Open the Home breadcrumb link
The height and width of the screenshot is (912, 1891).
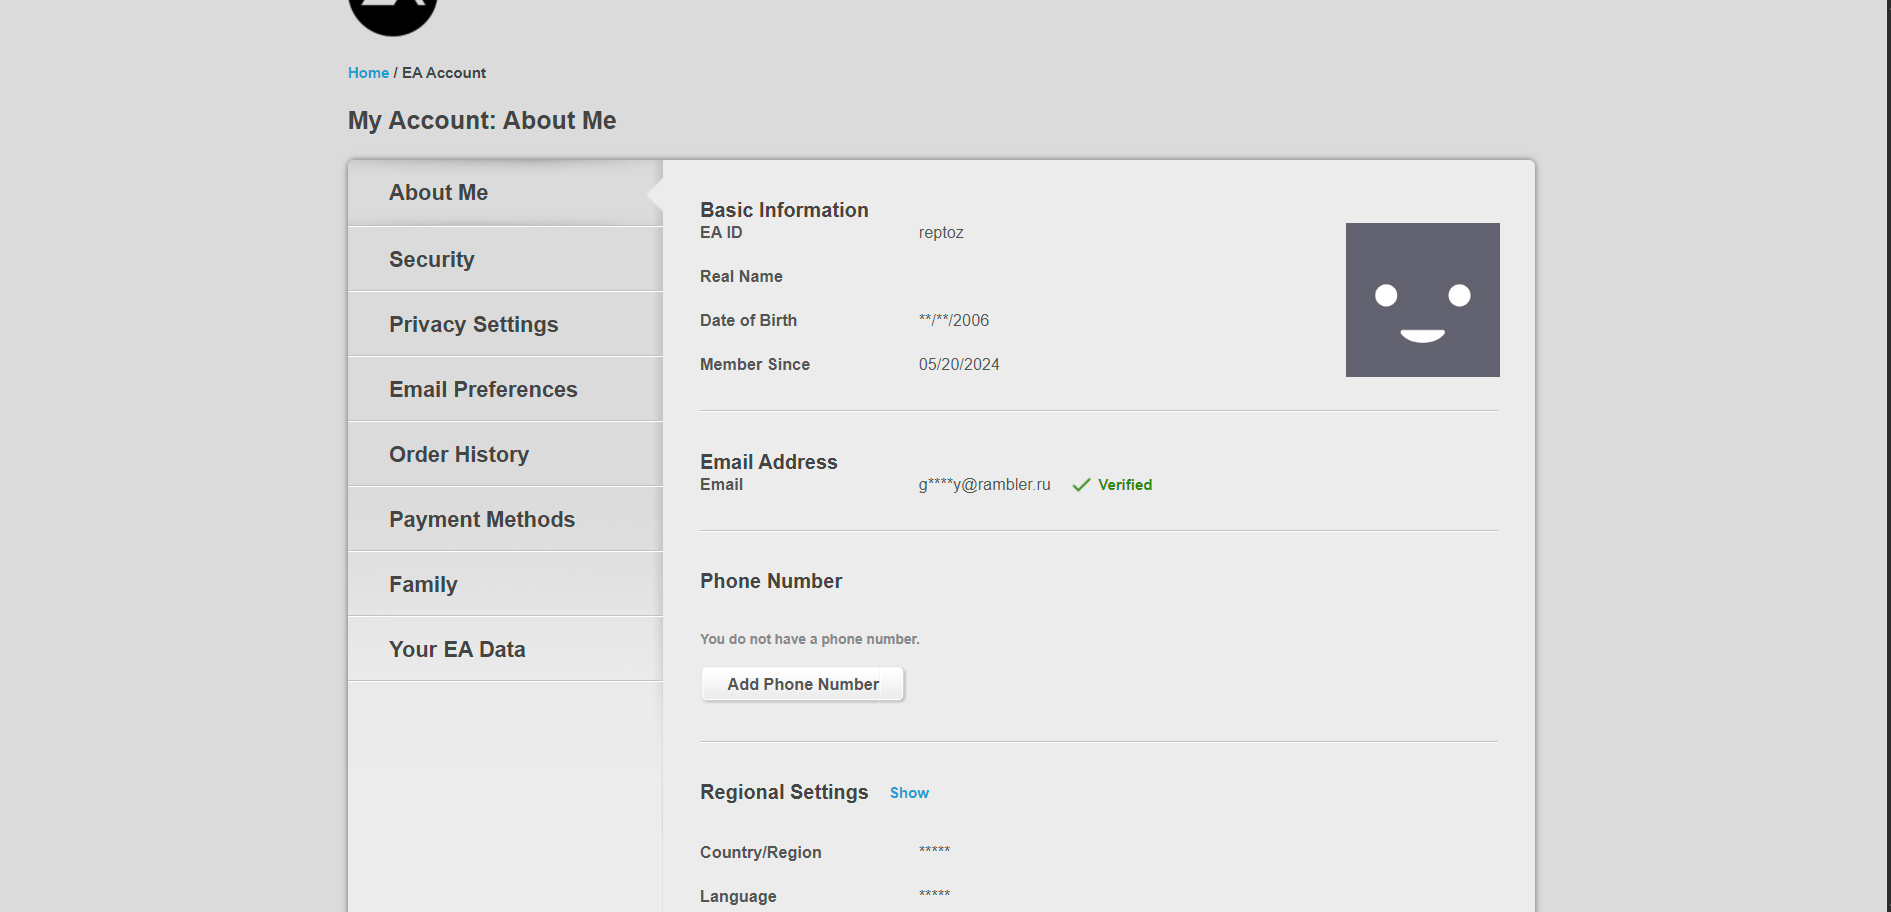368,73
